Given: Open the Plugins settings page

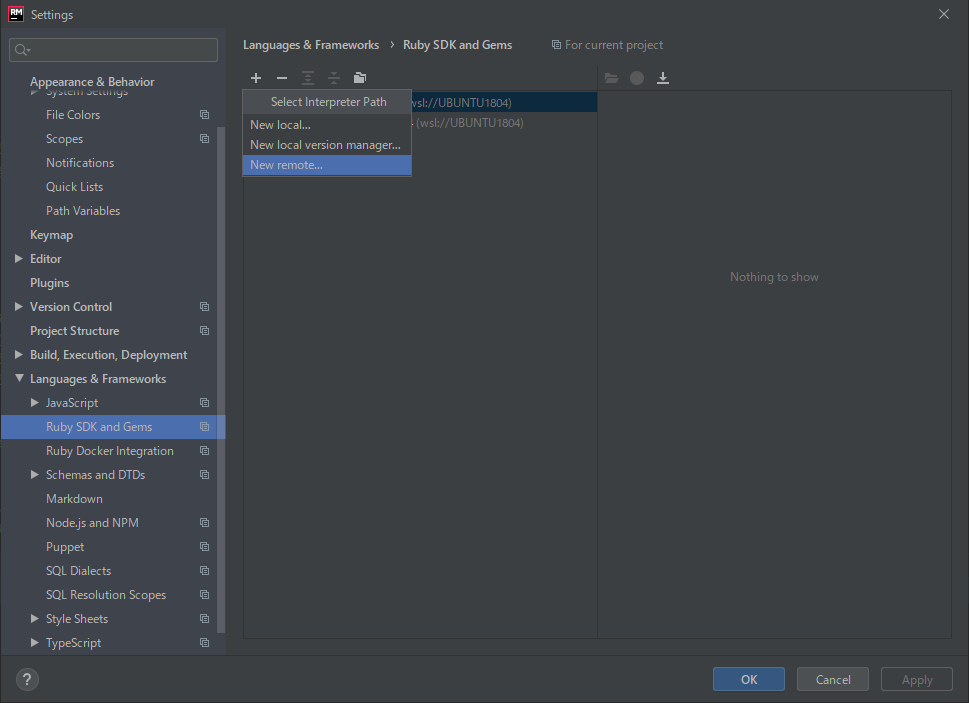Looking at the screenshot, I should (x=49, y=283).
